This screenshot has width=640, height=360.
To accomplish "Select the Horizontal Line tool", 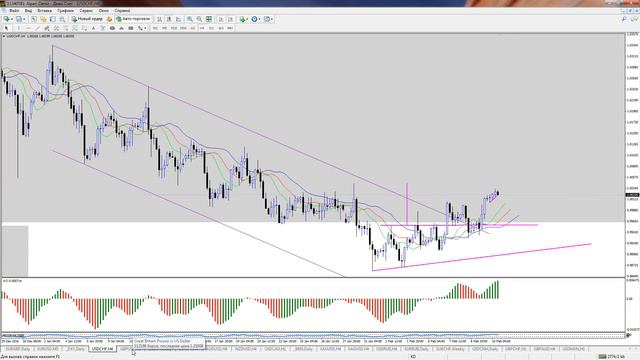I will (x=28, y=28).
